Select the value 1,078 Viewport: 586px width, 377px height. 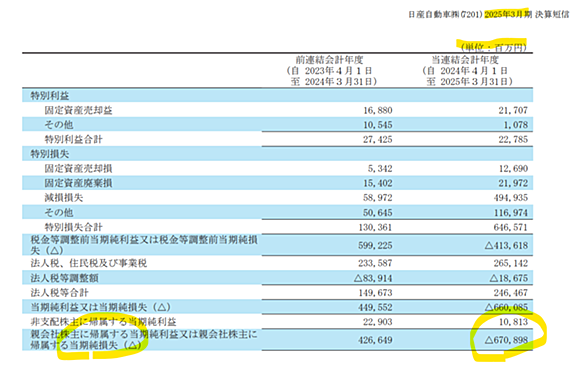pos(516,125)
